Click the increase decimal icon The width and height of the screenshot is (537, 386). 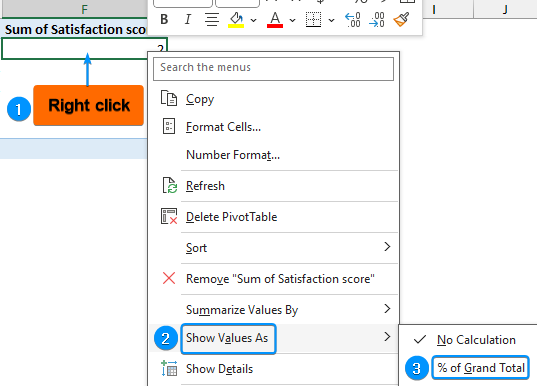pos(353,20)
